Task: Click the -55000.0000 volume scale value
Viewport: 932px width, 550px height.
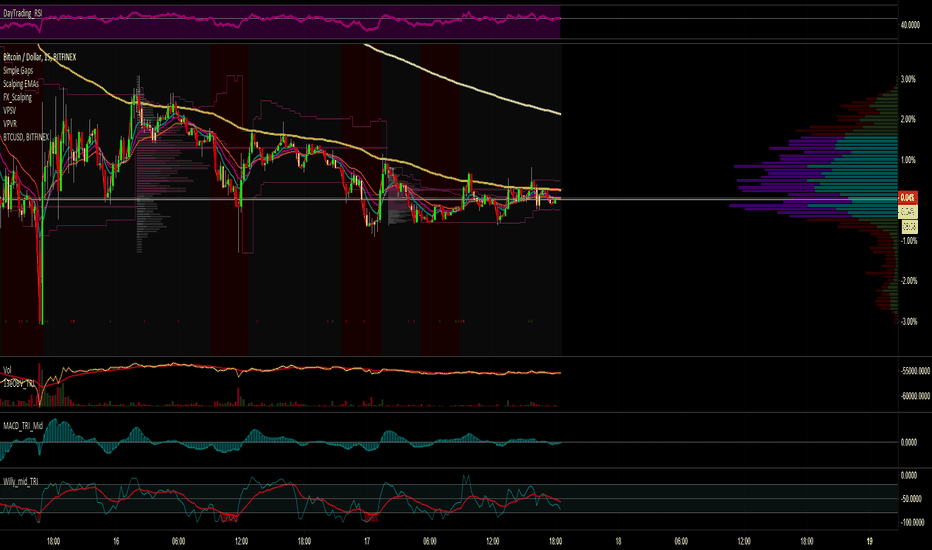Action: point(915,371)
